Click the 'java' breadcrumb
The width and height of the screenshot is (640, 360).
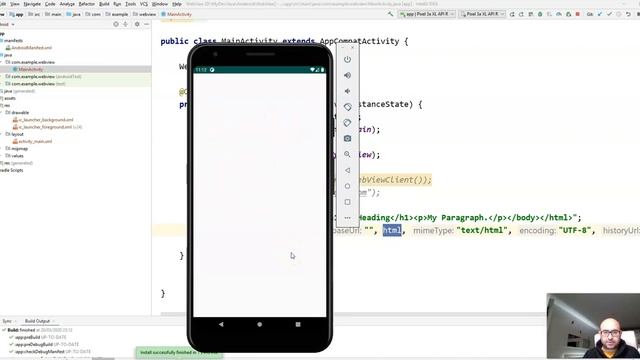74,14
